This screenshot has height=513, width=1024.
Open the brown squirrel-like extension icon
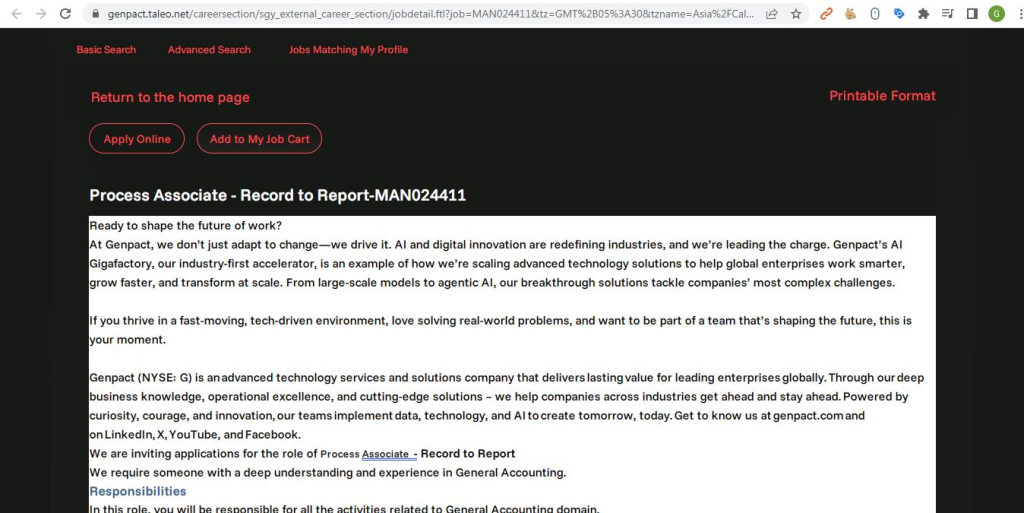pyautogui.click(x=850, y=14)
